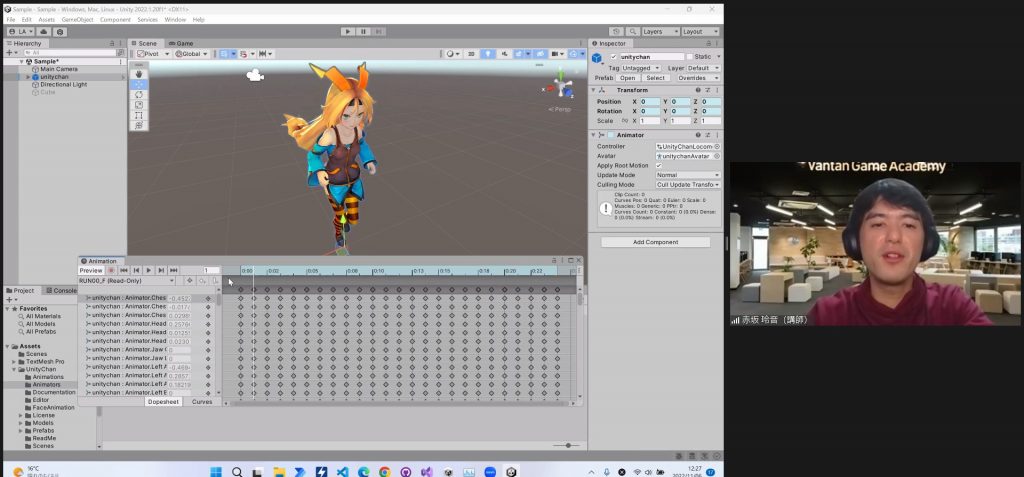
Task: Open the Update Mode Normal dropdown
Action: pos(688,175)
